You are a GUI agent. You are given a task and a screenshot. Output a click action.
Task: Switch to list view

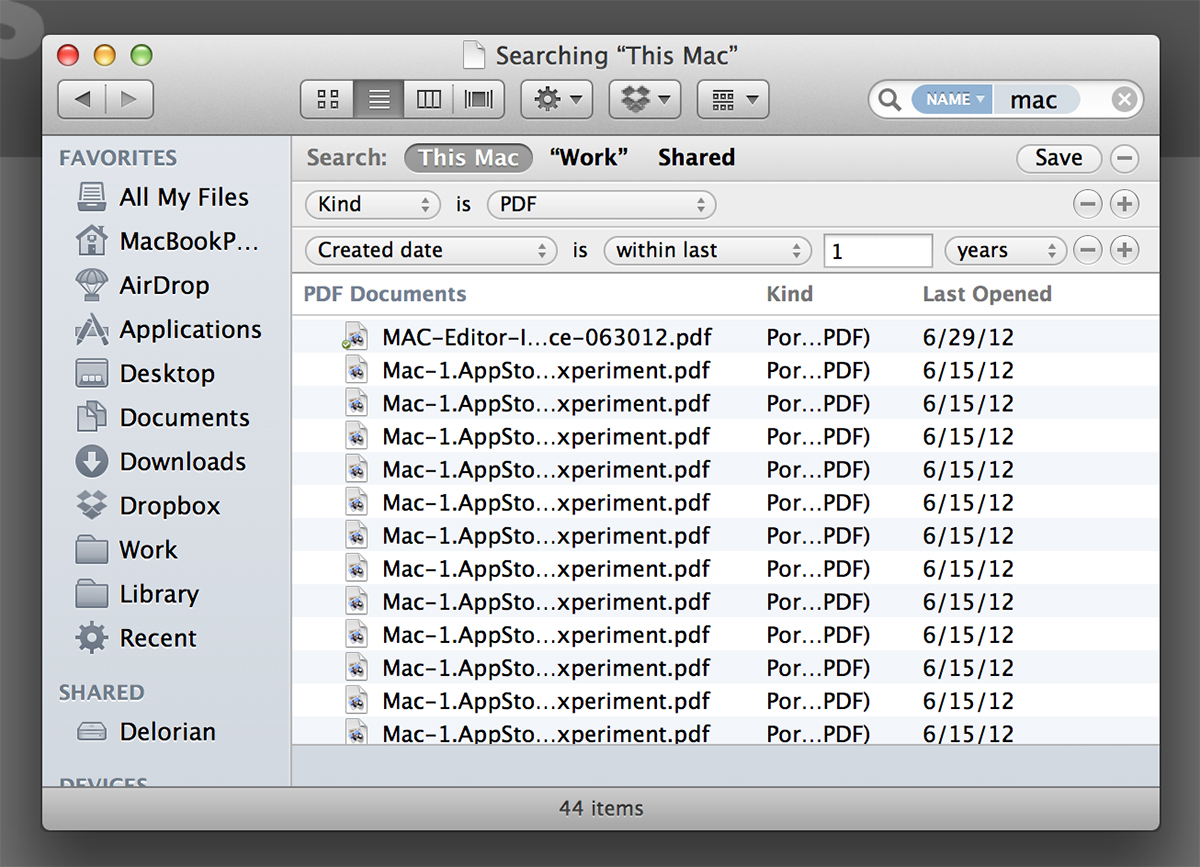[379, 100]
